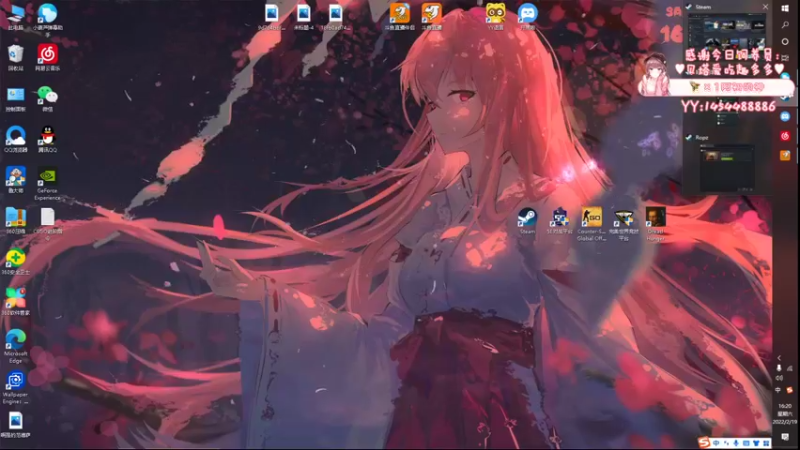
Task: Launch the Steam desktop shortcut
Action: [527, 221]
